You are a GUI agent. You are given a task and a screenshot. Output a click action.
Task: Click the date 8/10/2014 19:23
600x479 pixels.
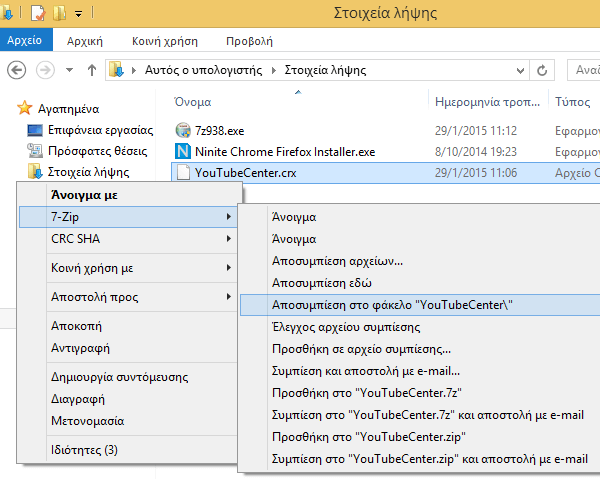(476, 152)
